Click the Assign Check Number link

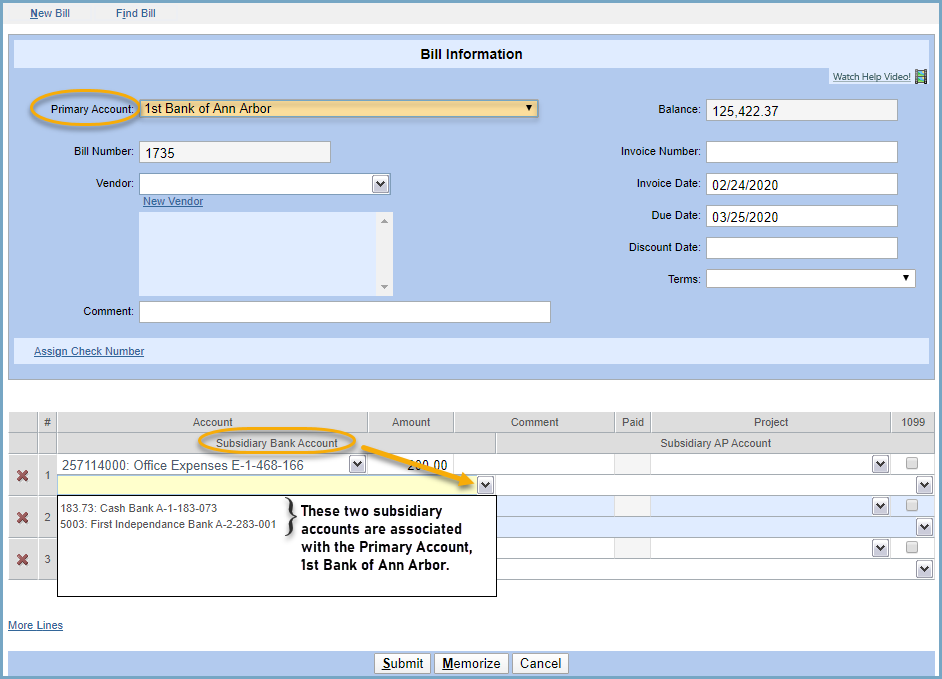click(89, 352)
